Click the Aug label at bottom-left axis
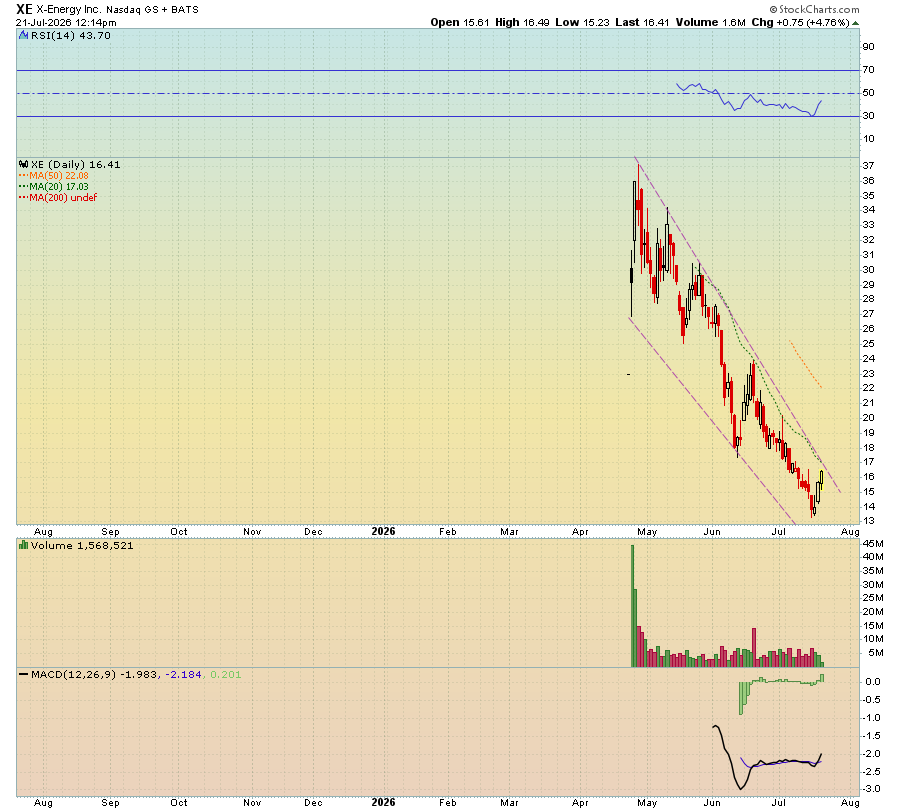 point(44,803)
